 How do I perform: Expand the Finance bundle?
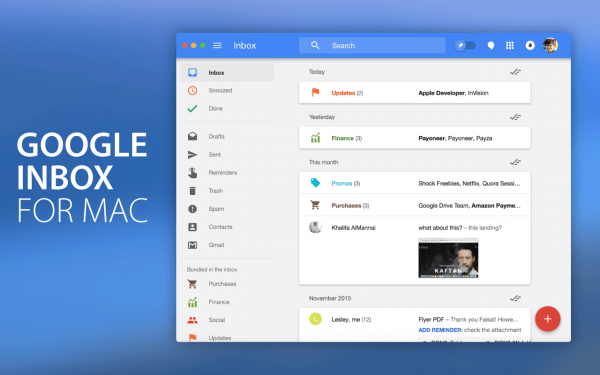click(415, 138)
